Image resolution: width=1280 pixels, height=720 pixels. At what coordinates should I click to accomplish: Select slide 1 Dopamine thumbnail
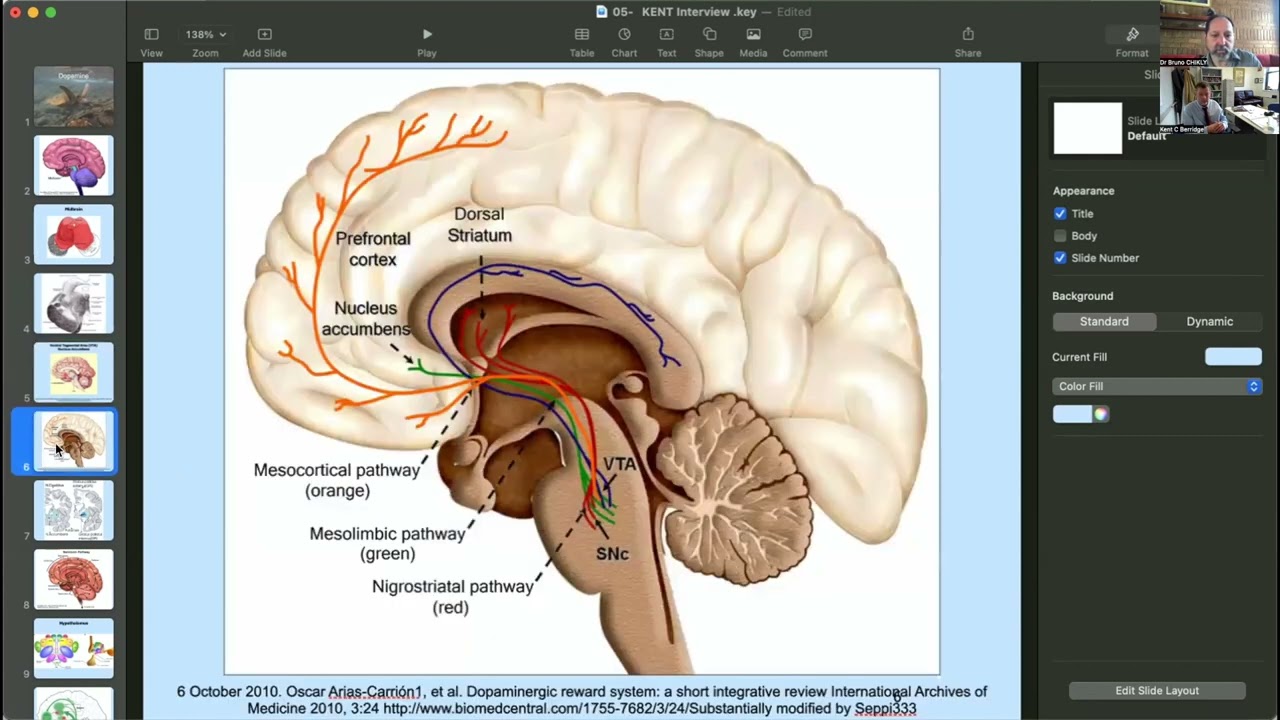pos(74,97)
